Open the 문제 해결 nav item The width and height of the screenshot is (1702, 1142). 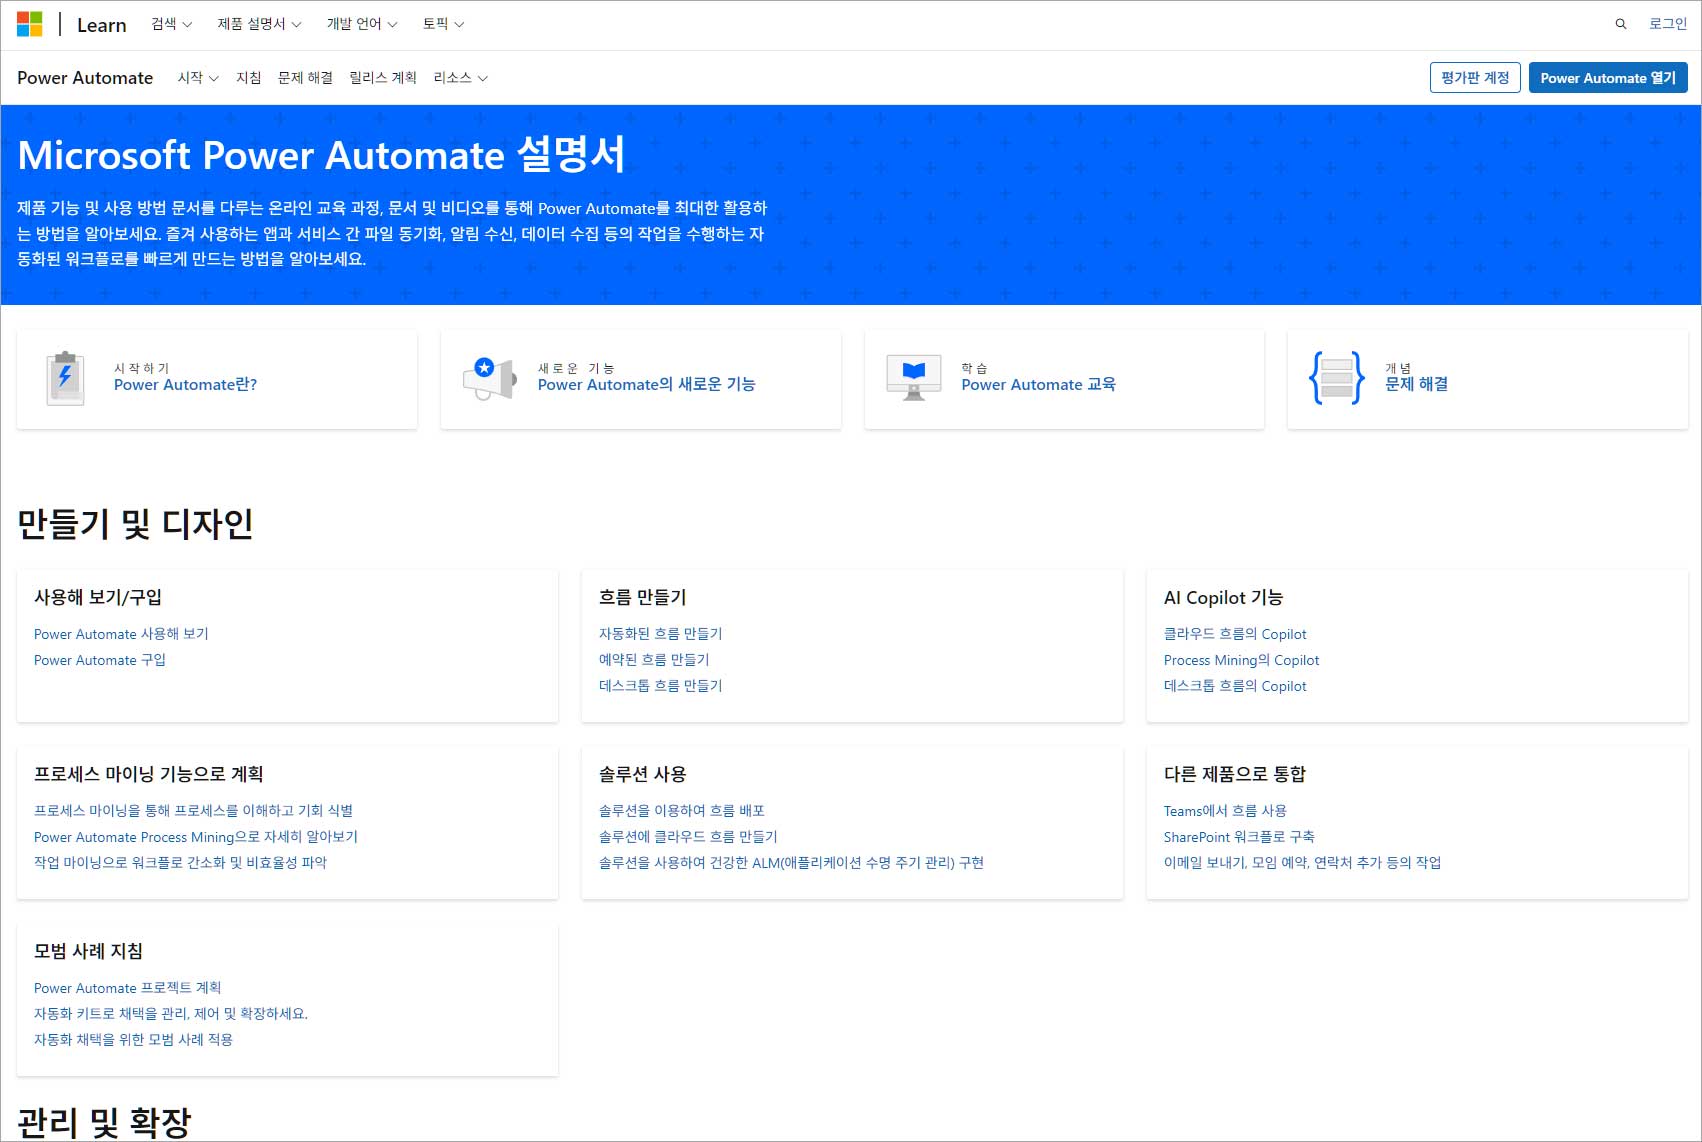(303, 77)
